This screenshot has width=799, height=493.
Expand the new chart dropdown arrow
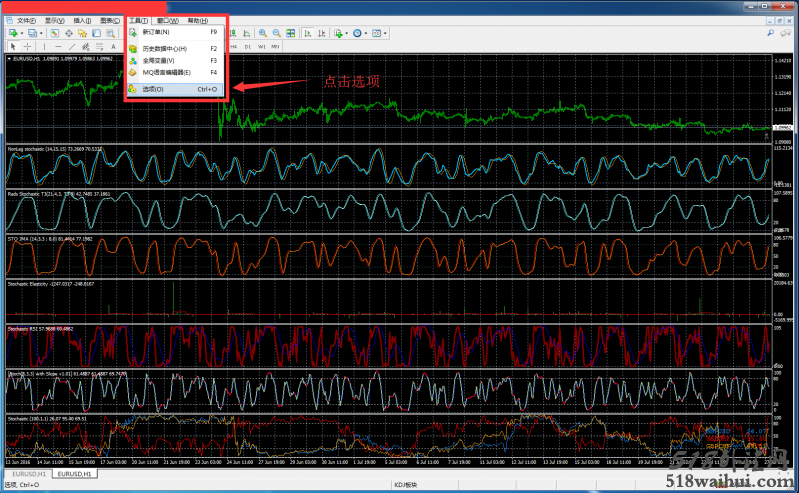(x=22, y=33)
